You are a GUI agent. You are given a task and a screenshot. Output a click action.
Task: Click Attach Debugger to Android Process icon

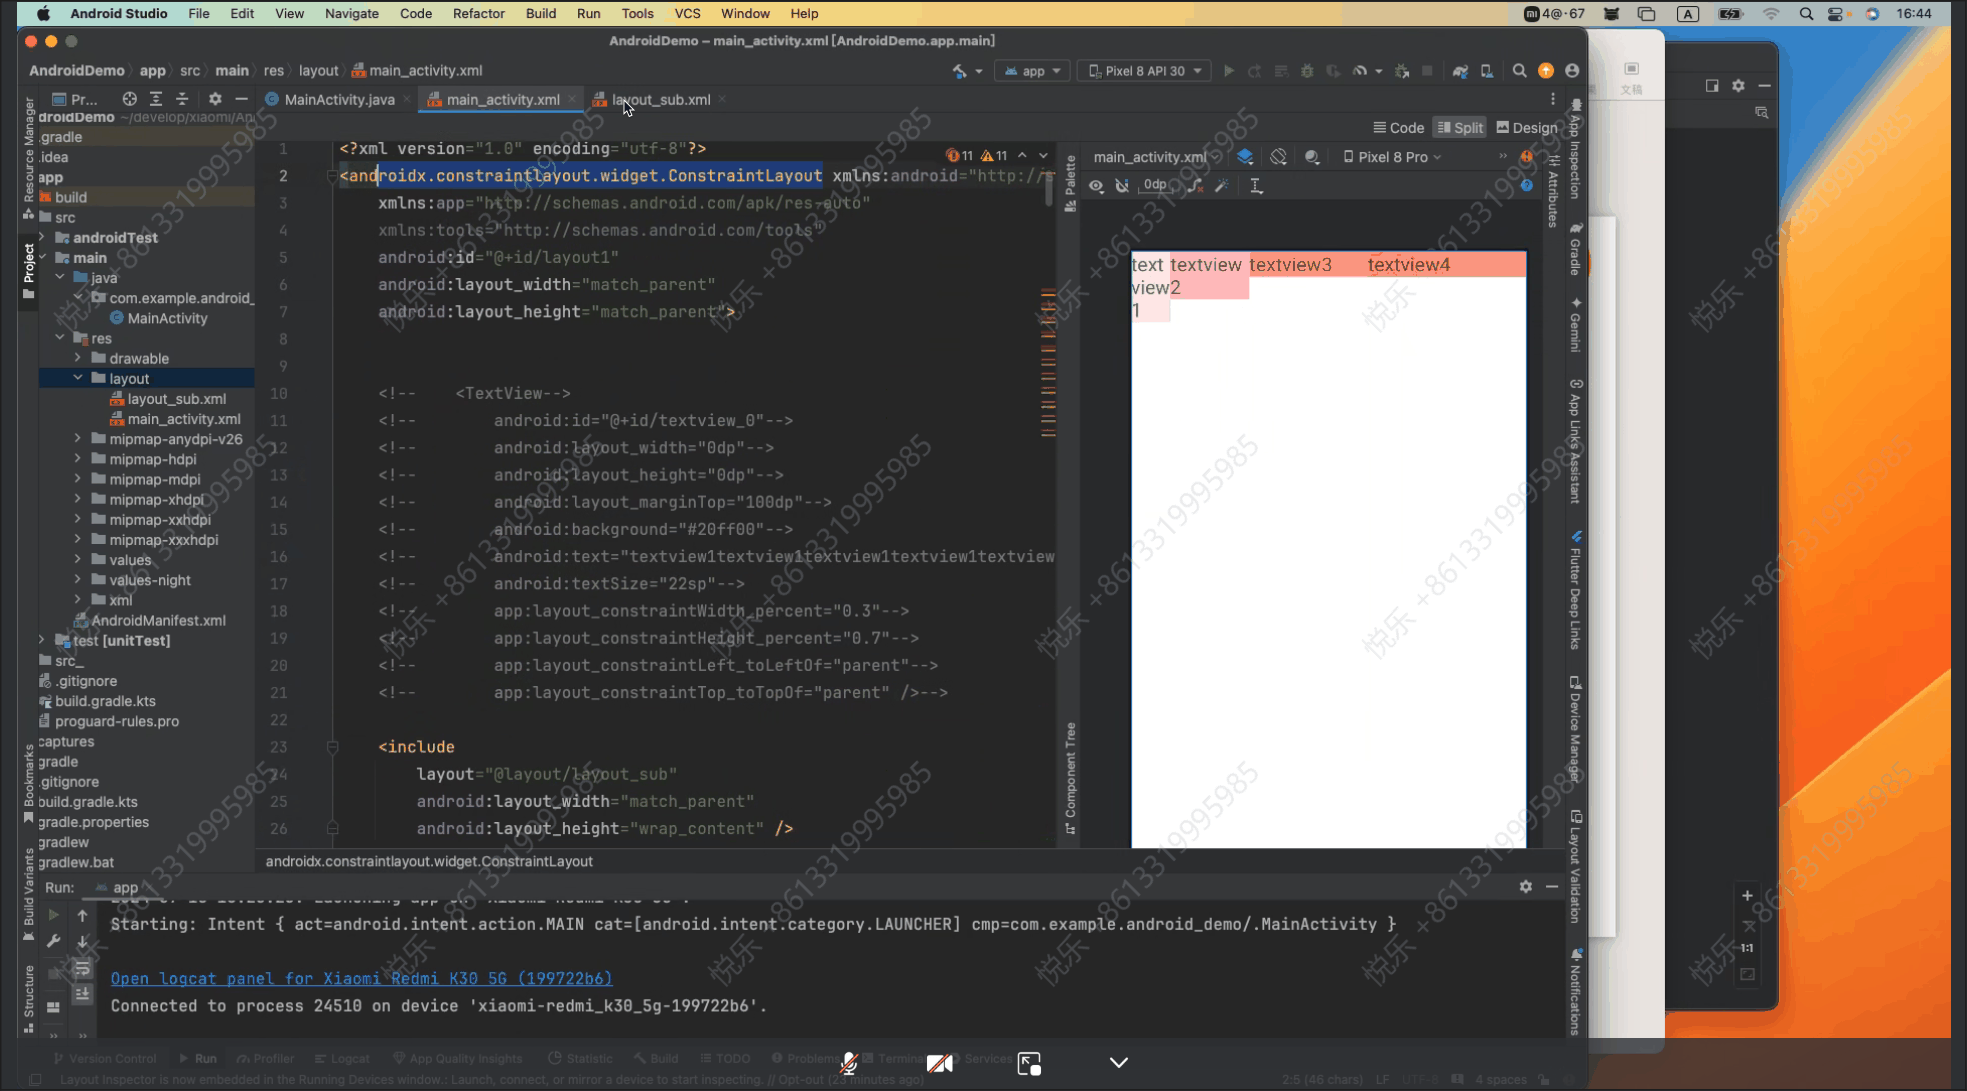tap(1402, 71)
